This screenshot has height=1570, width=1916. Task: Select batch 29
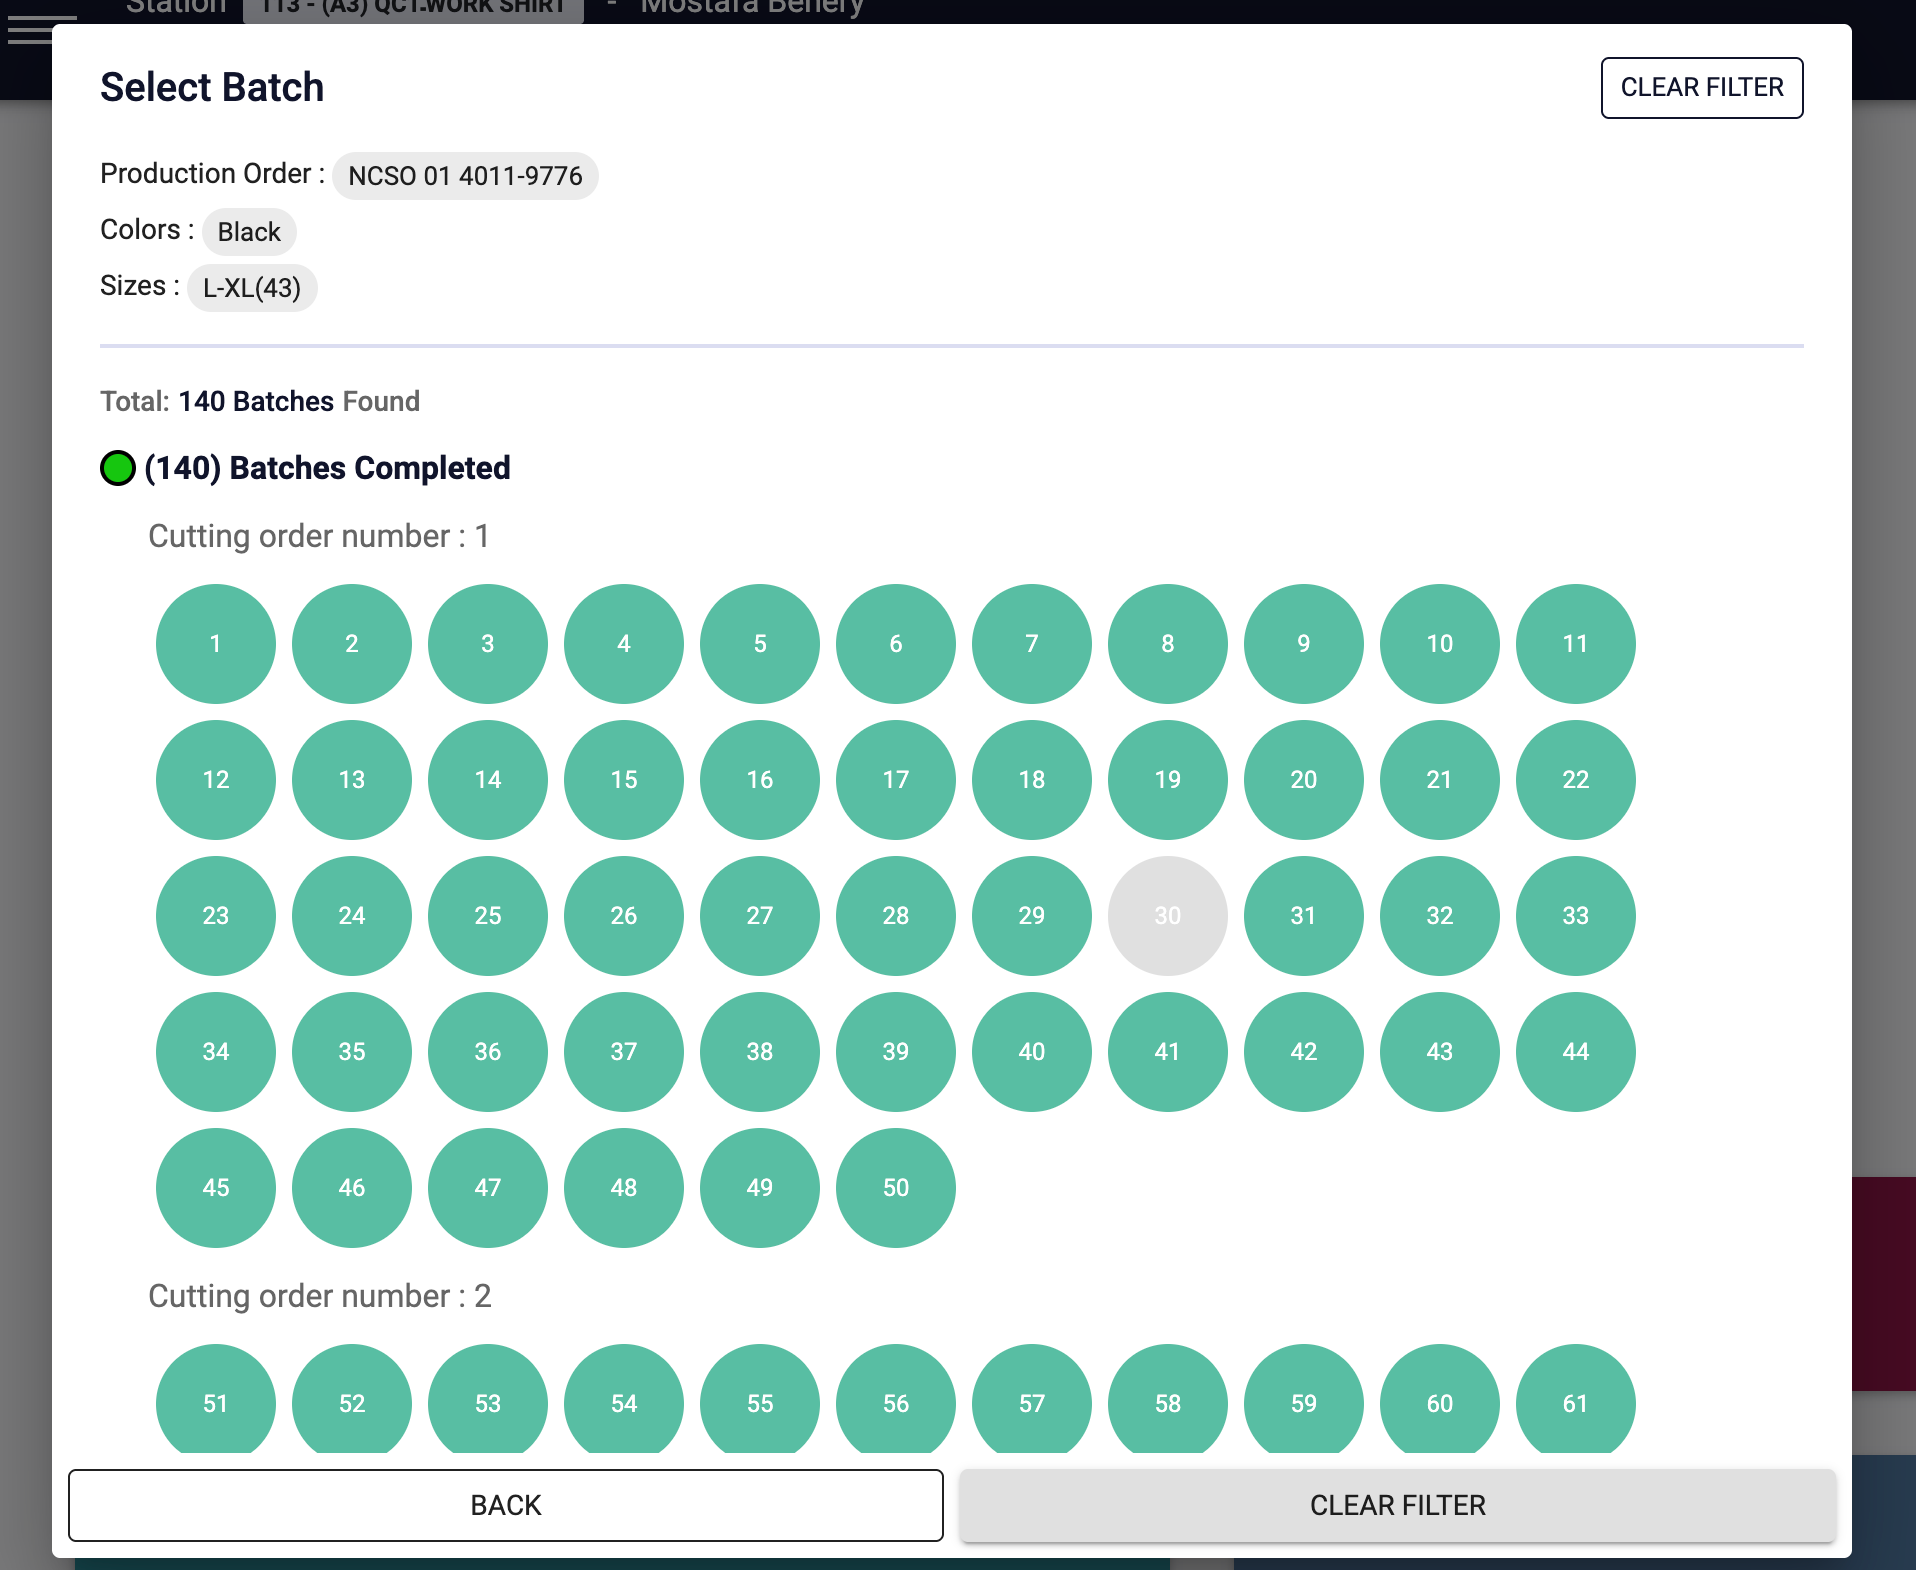tap(1032, 916)
